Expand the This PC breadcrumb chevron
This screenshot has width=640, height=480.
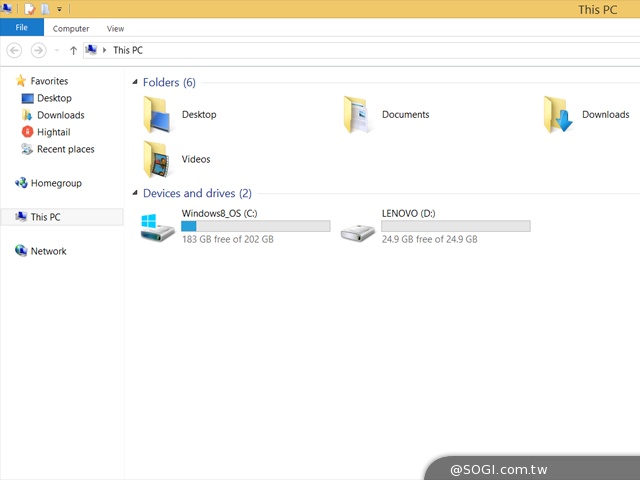105,50
